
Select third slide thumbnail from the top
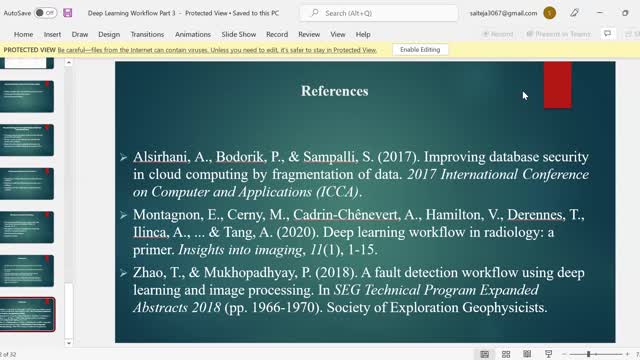tap(27, 140)
